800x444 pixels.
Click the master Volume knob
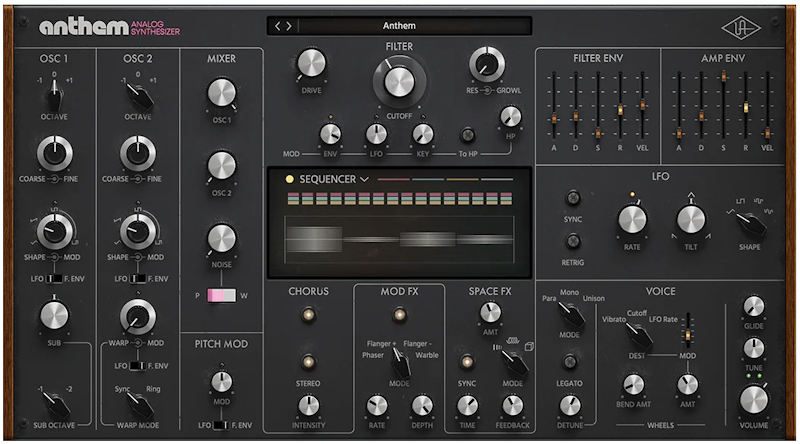(x=754, y=400)
